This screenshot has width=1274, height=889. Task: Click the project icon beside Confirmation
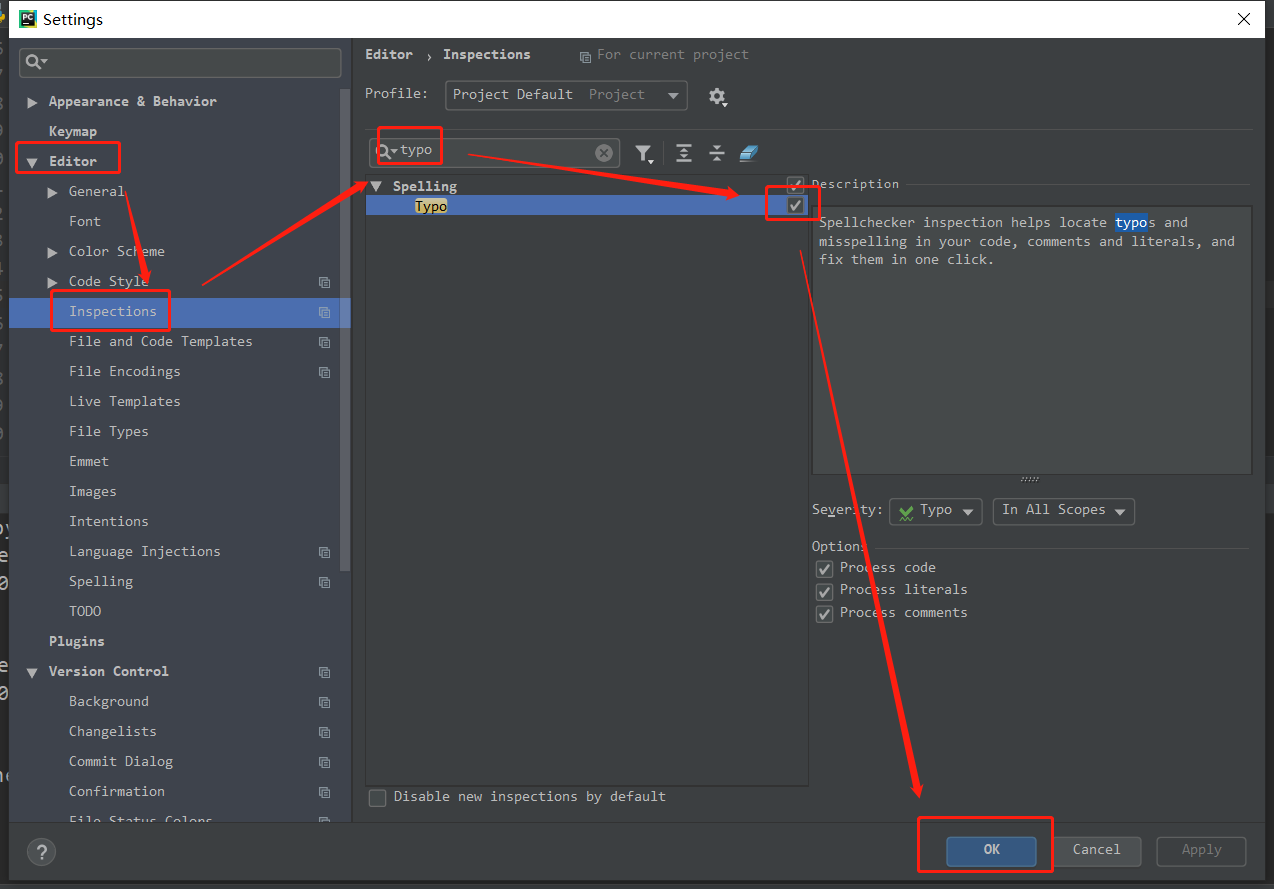[x=324, y=792]
